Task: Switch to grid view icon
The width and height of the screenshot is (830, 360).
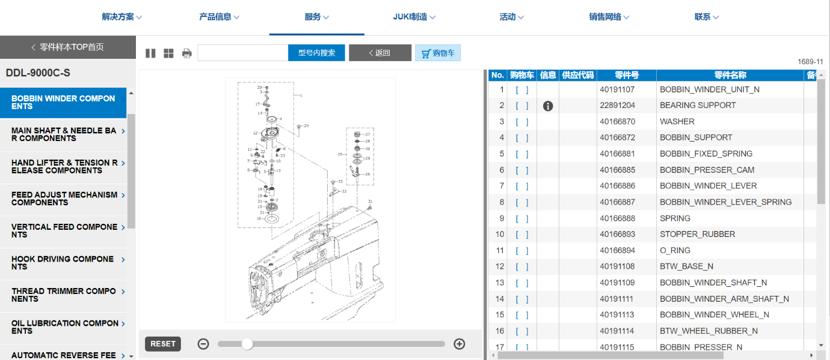Action: [168, 53]
